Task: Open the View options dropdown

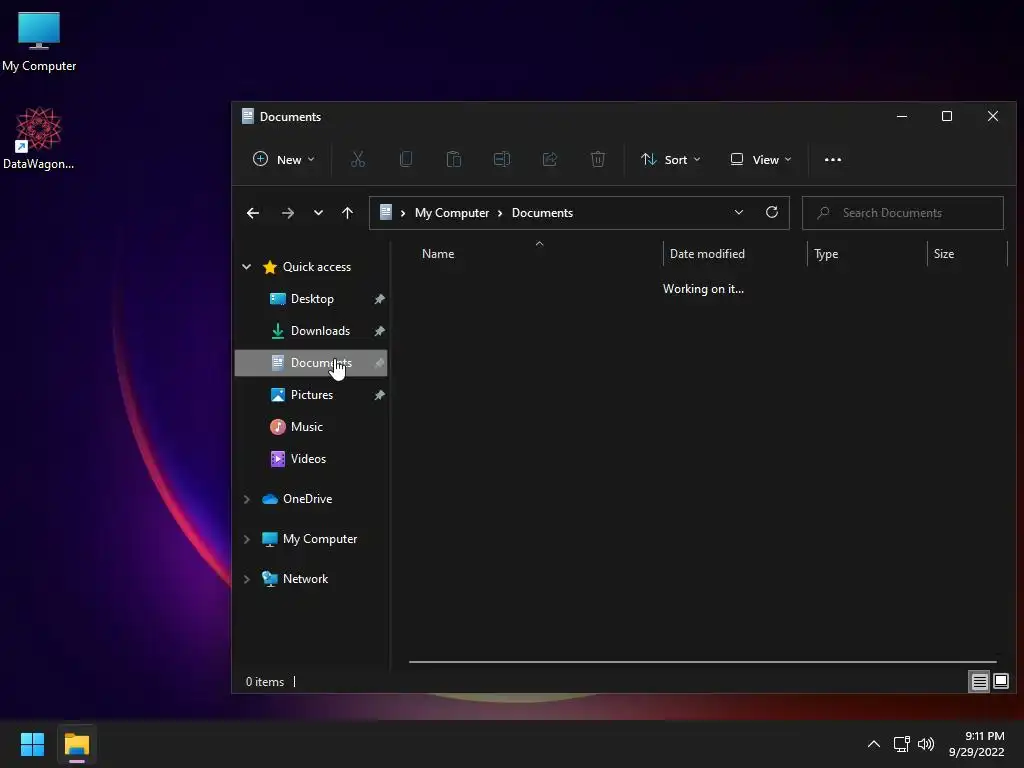Action: click(761, 159)
